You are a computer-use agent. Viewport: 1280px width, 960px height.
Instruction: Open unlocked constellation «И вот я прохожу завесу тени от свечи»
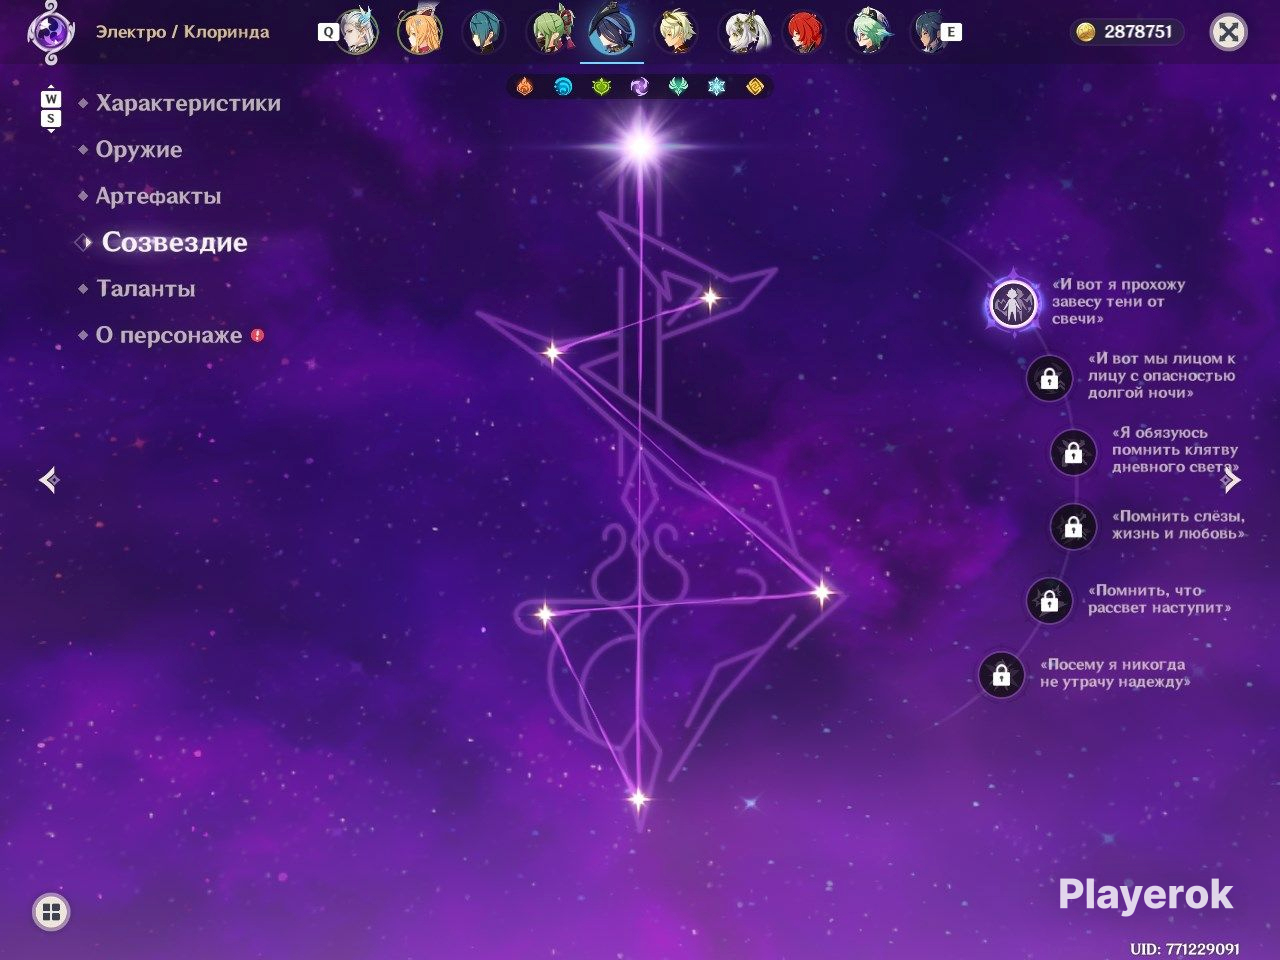pos(1014,303)
